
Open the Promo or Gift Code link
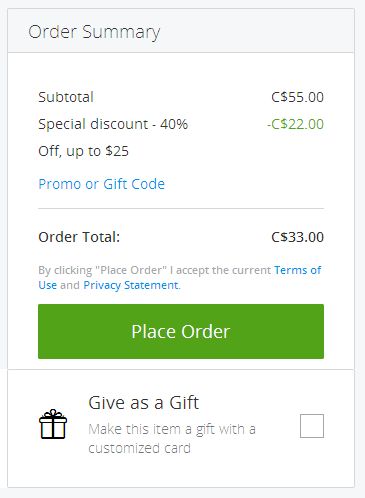pos(102,184)
